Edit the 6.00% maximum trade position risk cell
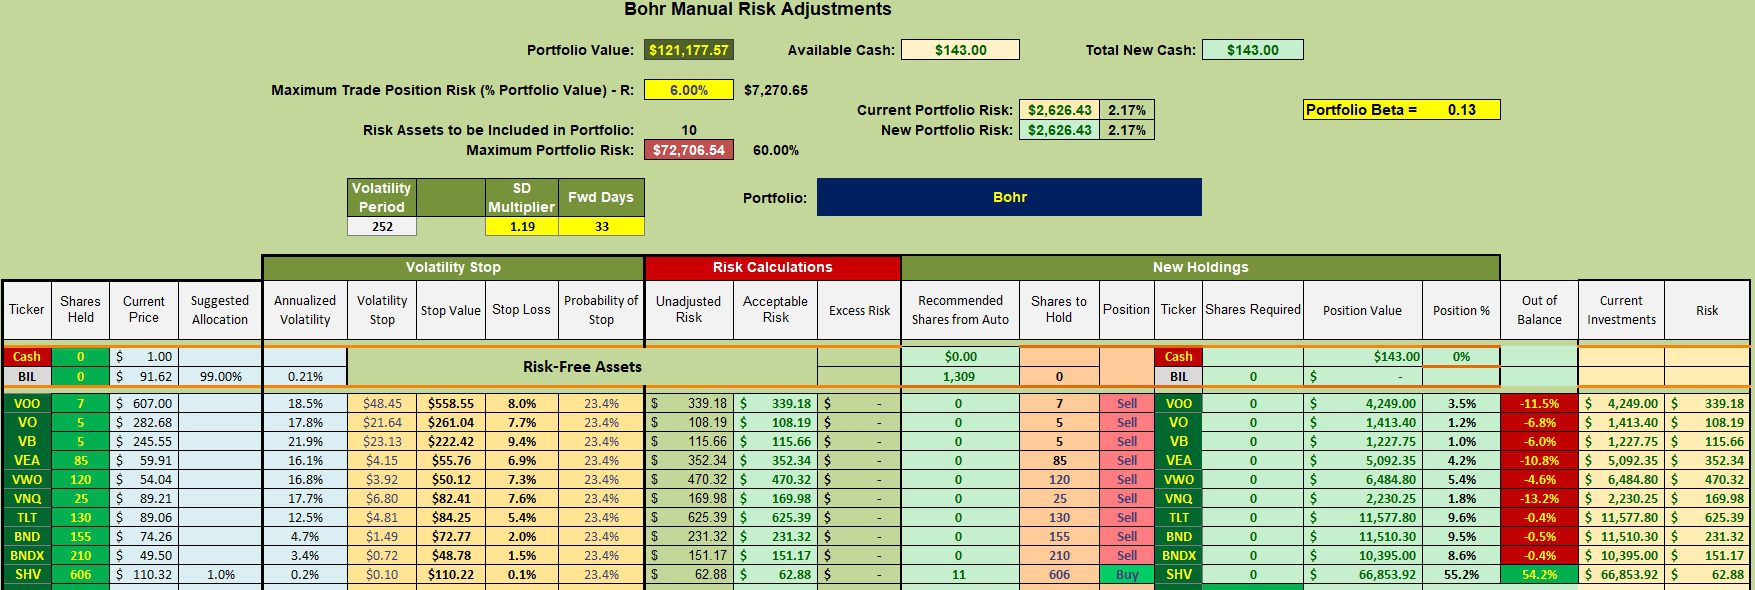Screen dimensions: 1755x590 689,90
